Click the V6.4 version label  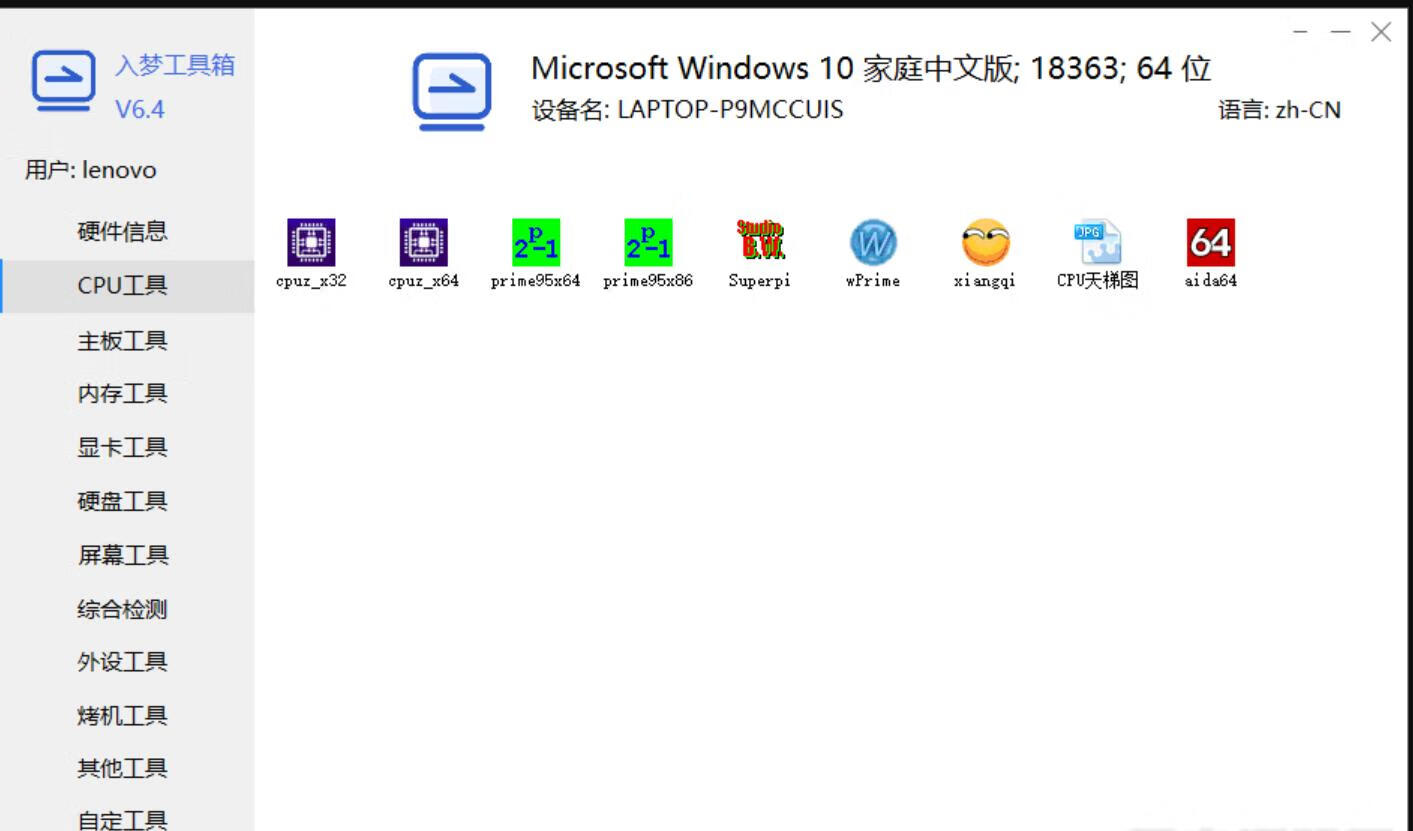pos(140,109)
